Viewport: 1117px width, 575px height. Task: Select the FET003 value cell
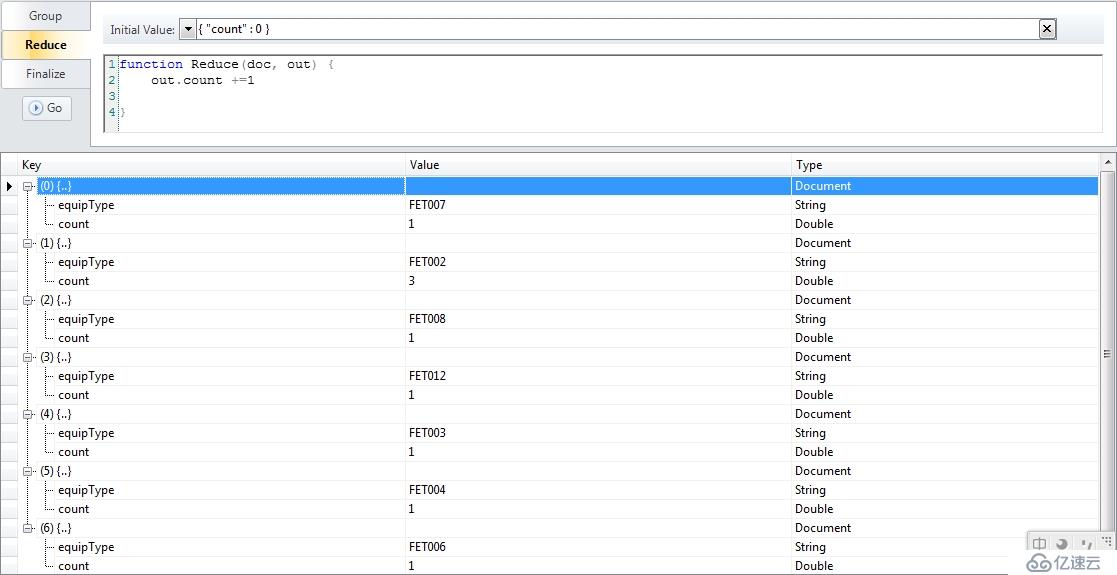[x=598, y=433]
